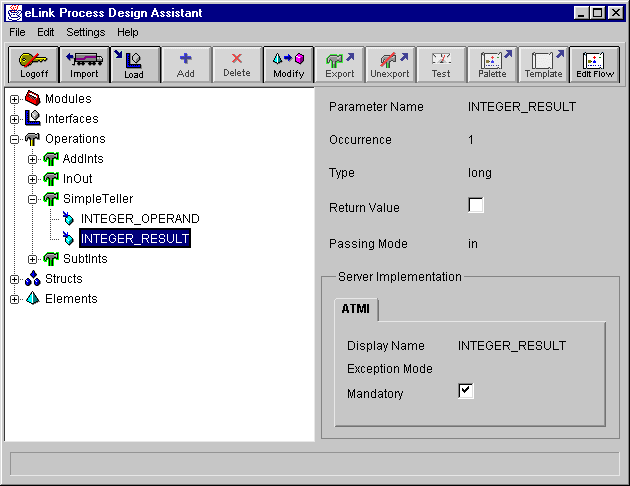Click the Unexport toolbar button
Image resolution: width=630 pixels, height=486 pixels.
coord(391,65)
